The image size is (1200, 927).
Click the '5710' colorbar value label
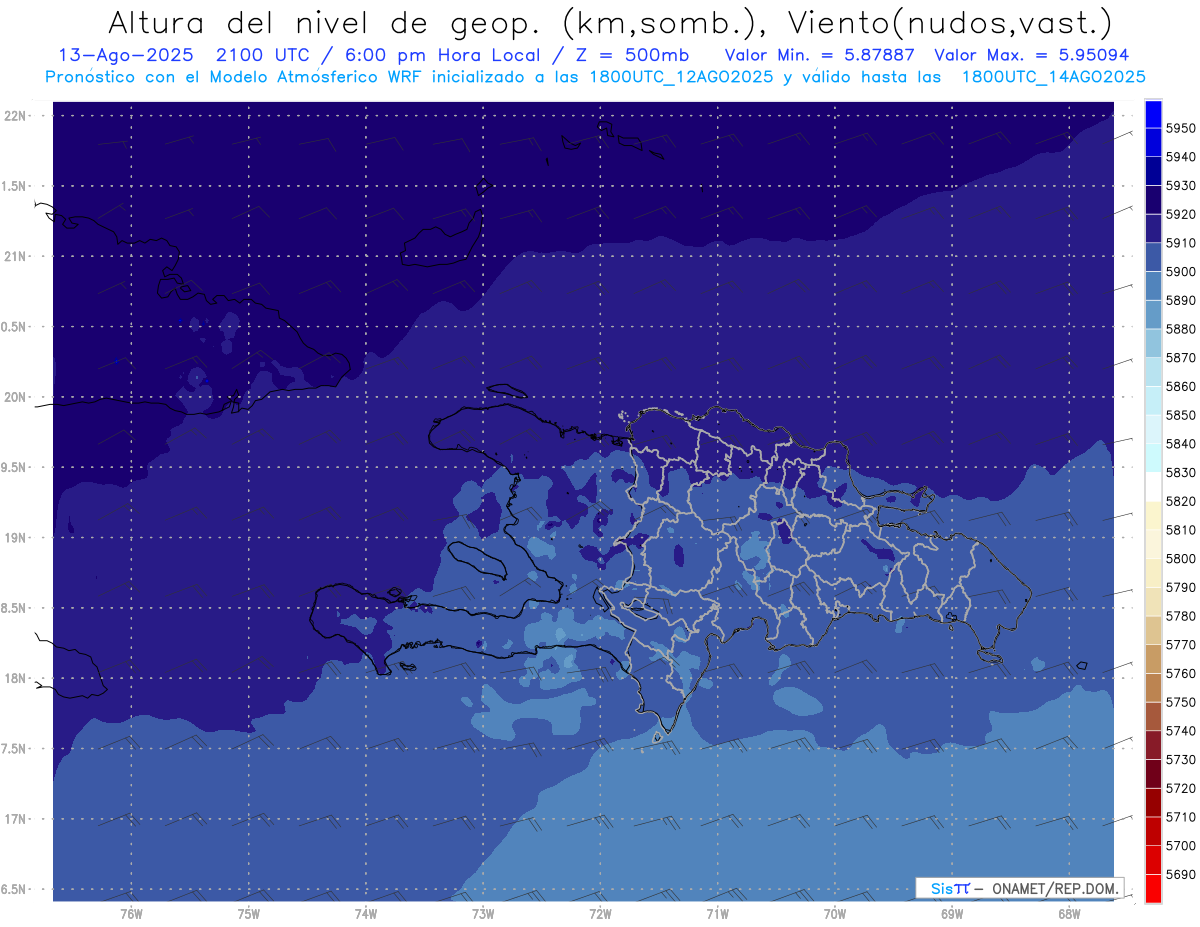[1181, 817]
